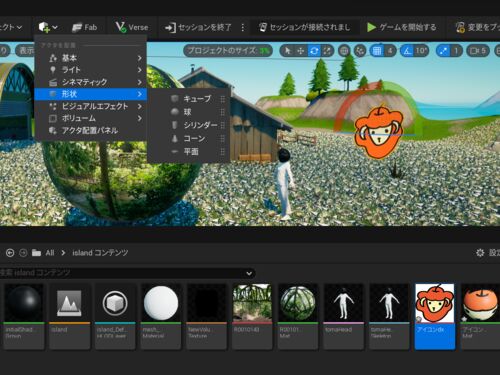Open scale snap value 1 dropdown
Screen dimensions: 500x375
(456, 51)
